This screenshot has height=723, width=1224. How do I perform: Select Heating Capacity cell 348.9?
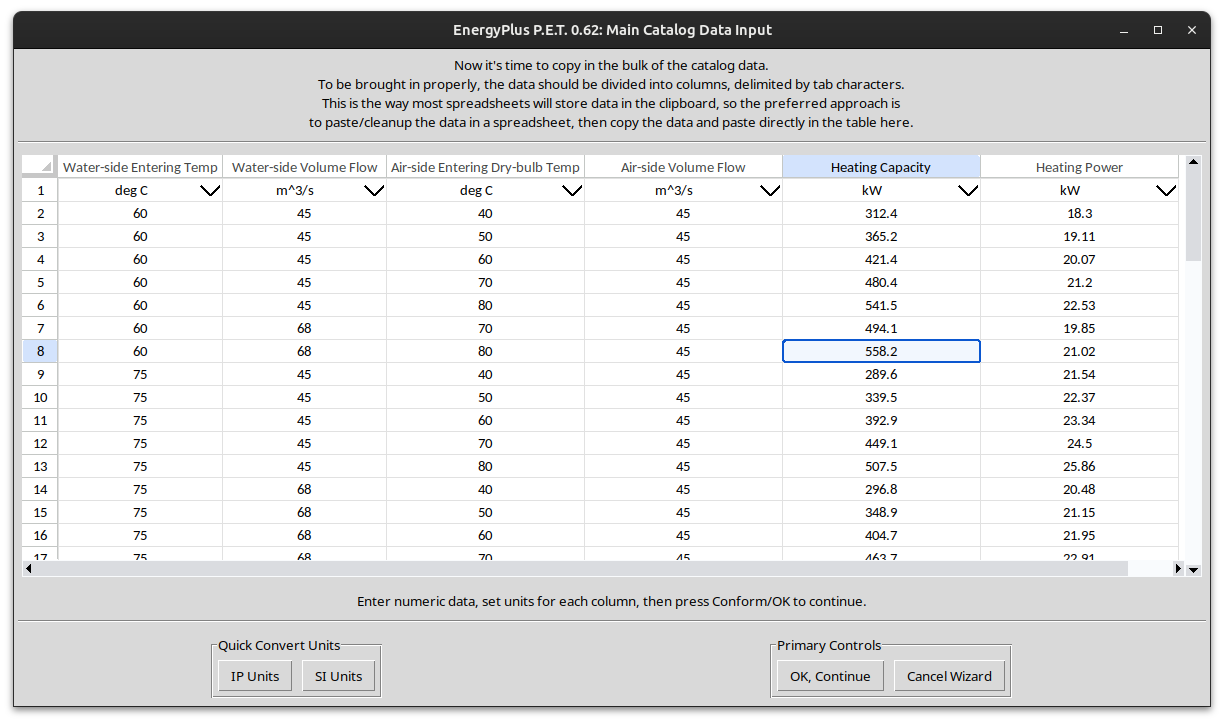881,512
